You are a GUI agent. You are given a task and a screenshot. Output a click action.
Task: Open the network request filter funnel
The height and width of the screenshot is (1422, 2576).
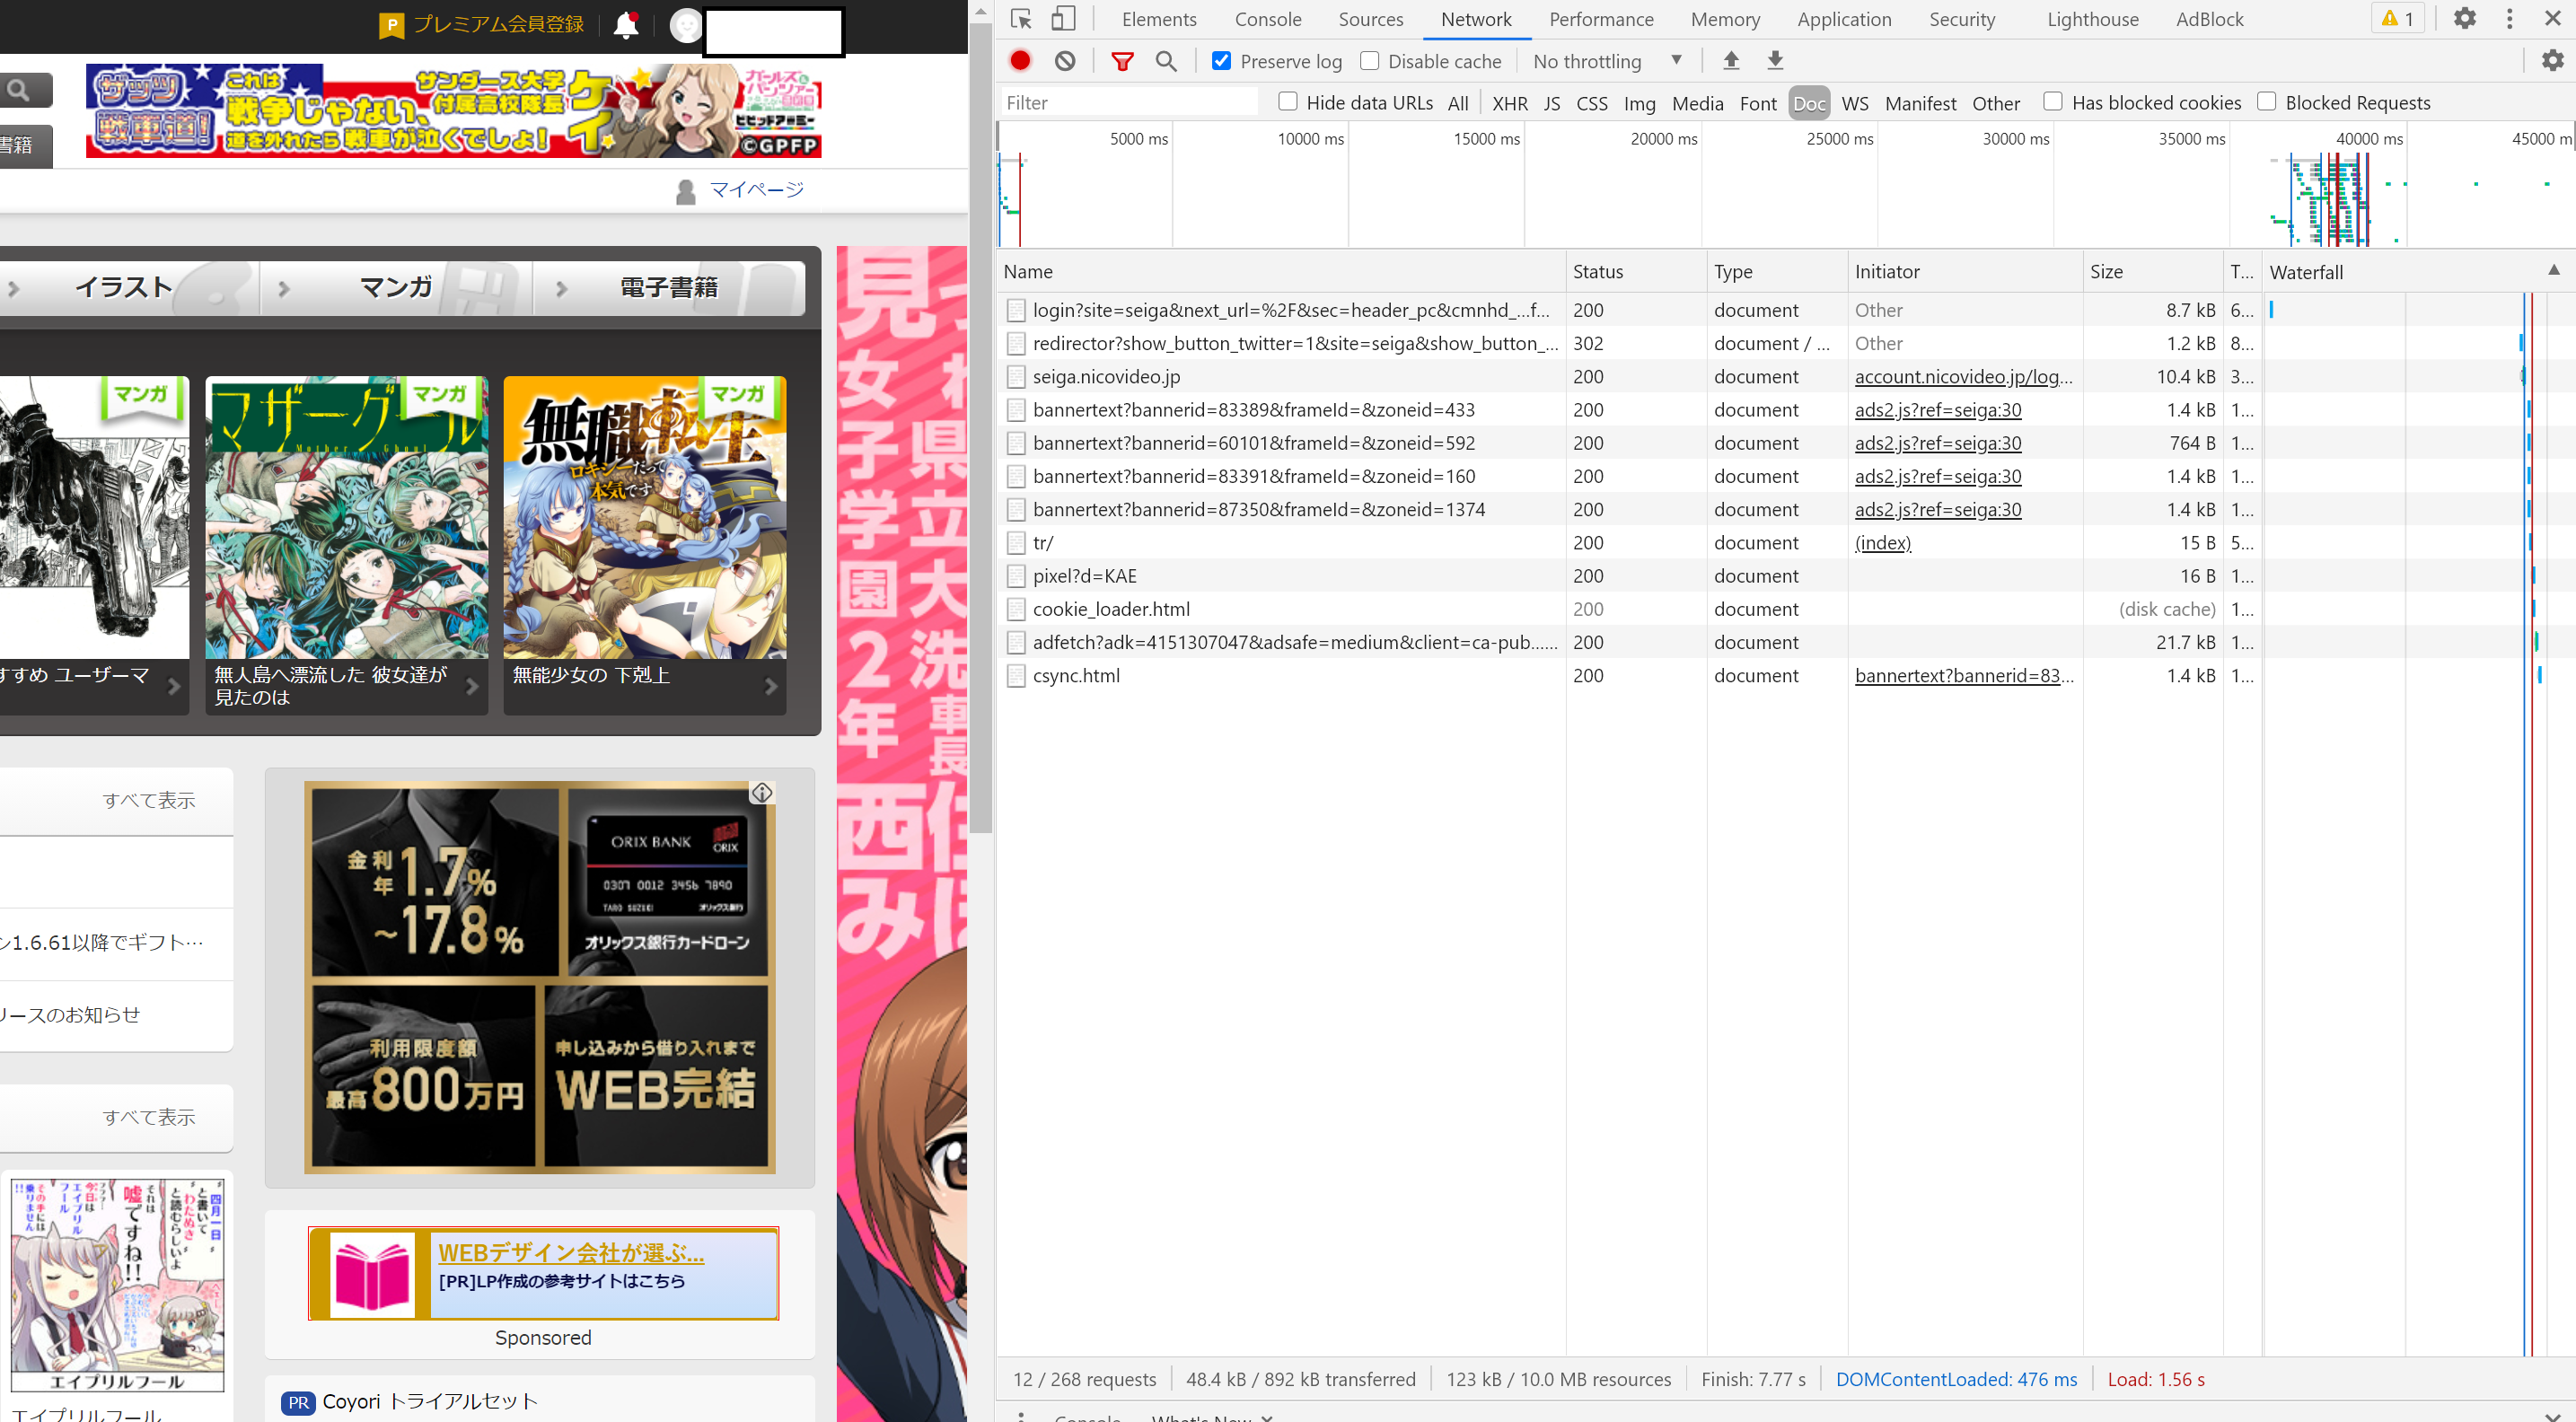[x=1122, y=61]
